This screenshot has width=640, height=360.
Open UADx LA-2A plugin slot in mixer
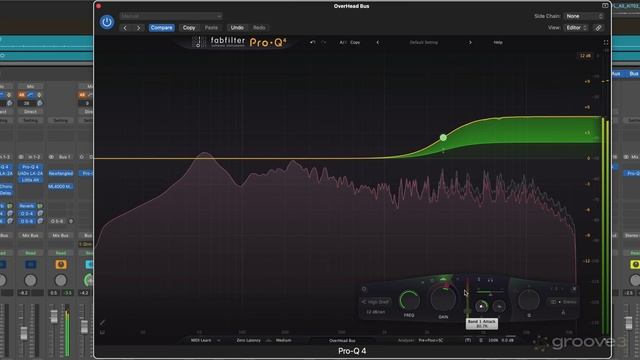(30, 173)
